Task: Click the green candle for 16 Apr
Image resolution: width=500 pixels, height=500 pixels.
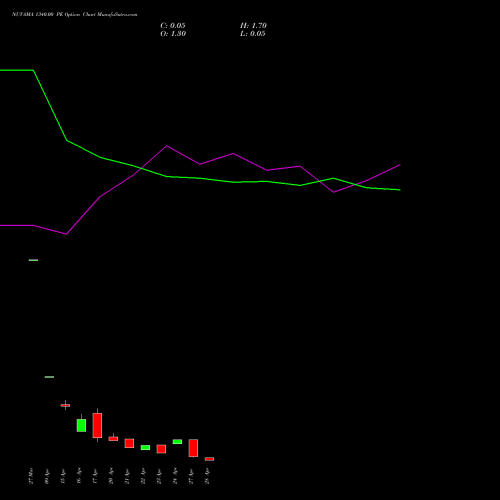Action: pos(81,425)
